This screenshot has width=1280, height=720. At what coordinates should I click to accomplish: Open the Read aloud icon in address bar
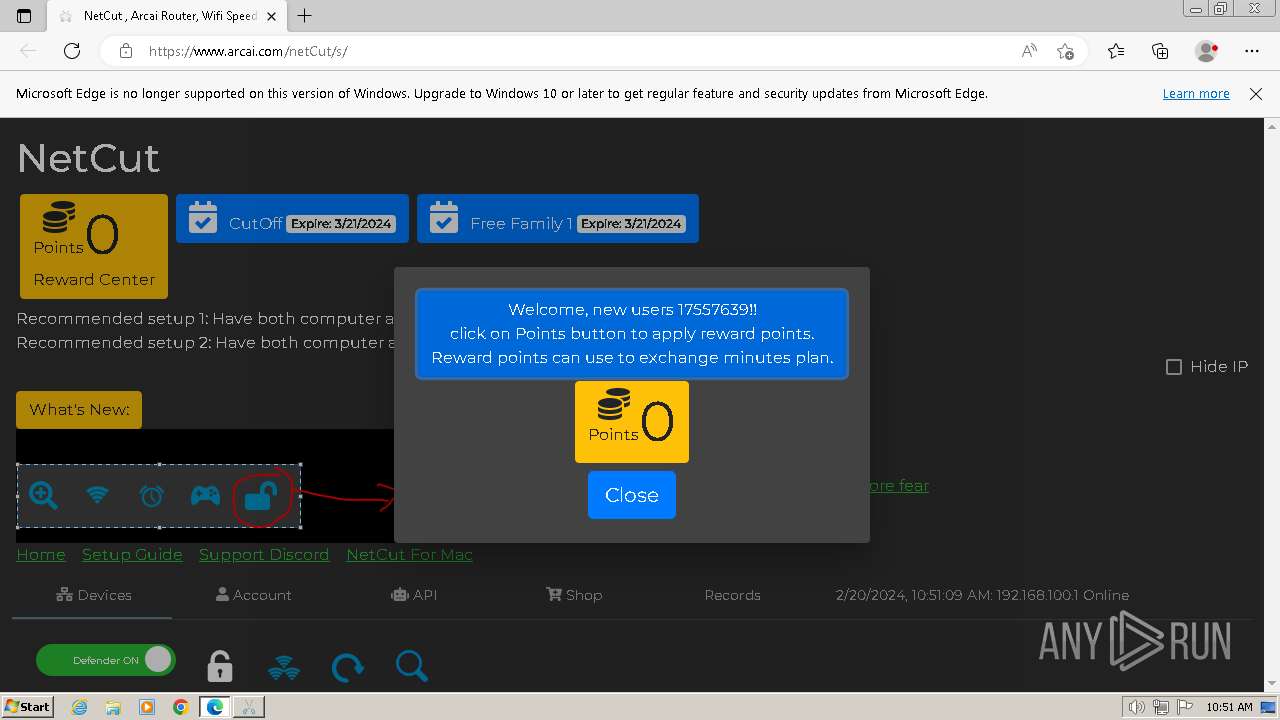click(1029, 51)
